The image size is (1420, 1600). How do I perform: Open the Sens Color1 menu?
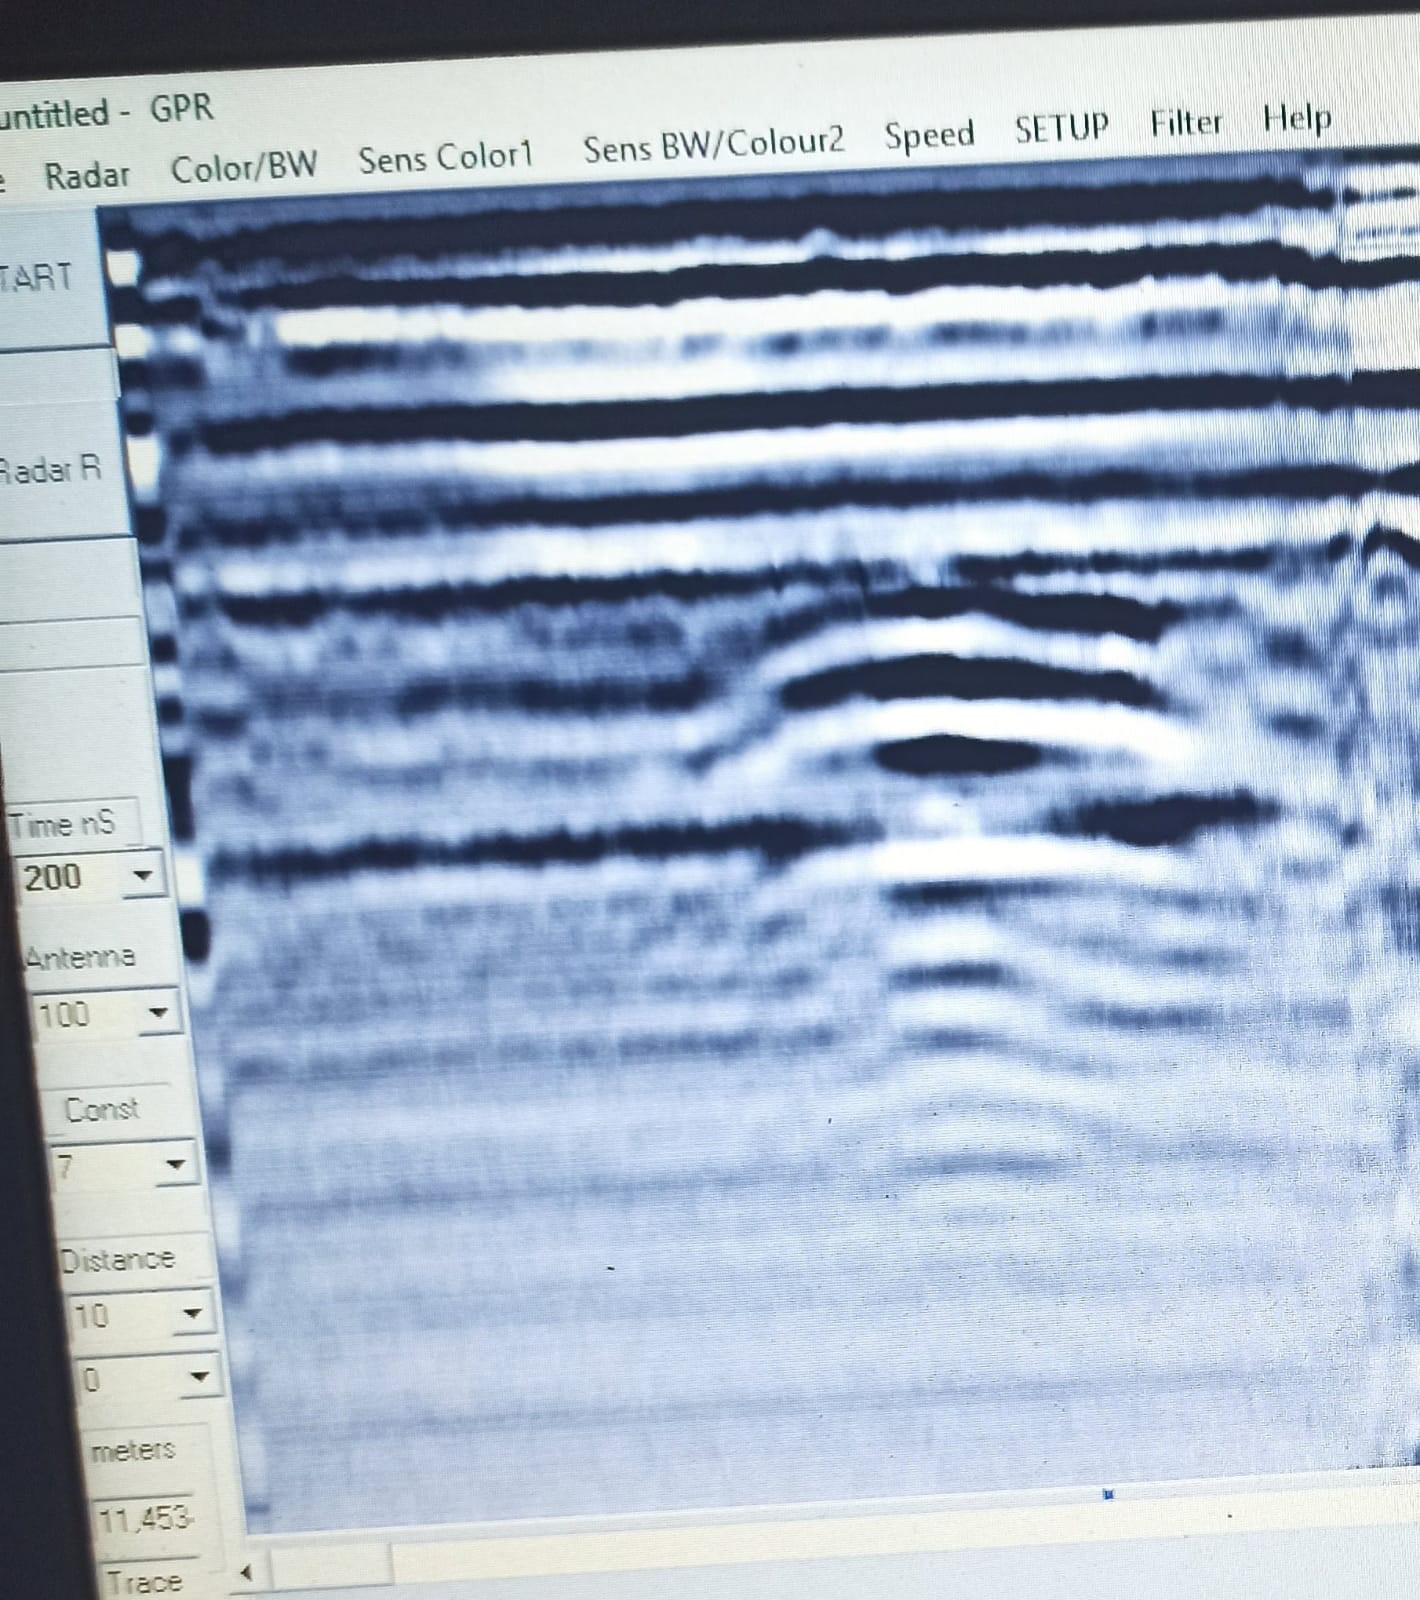coord(446,156)
